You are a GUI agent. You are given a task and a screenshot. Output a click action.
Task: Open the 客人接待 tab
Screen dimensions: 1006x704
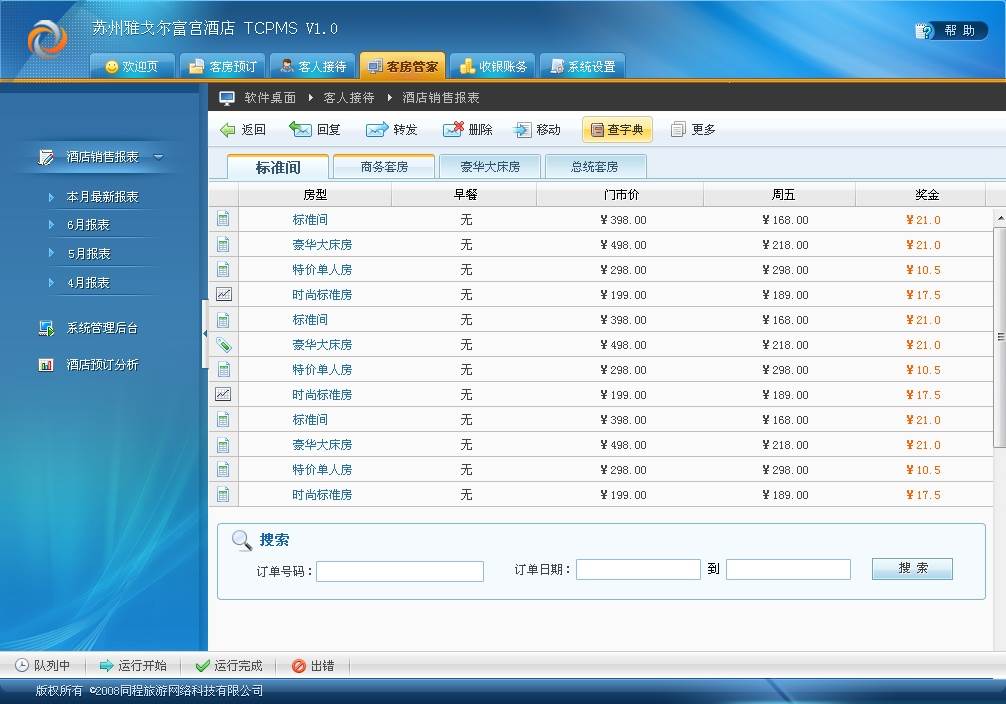[313, 66]
